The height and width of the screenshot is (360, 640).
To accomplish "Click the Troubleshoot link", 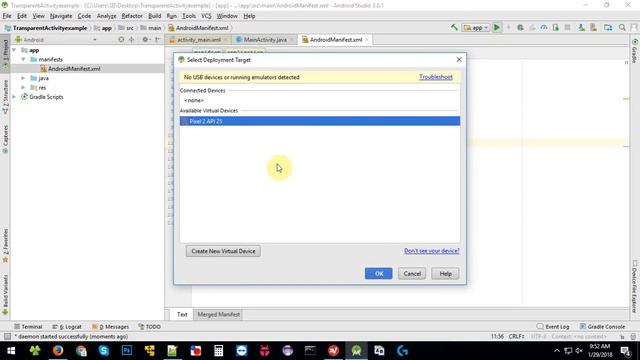I will click(x=436, y=77).
